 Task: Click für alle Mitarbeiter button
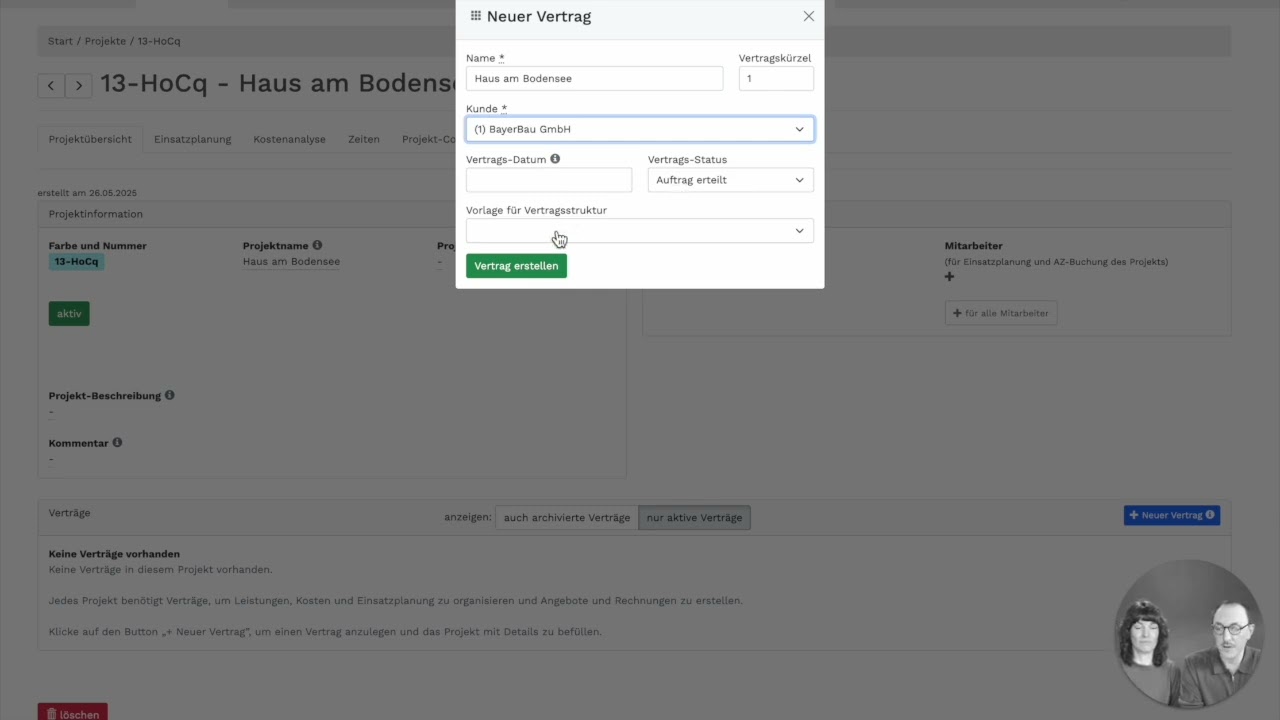click(x=1001, y=313)
